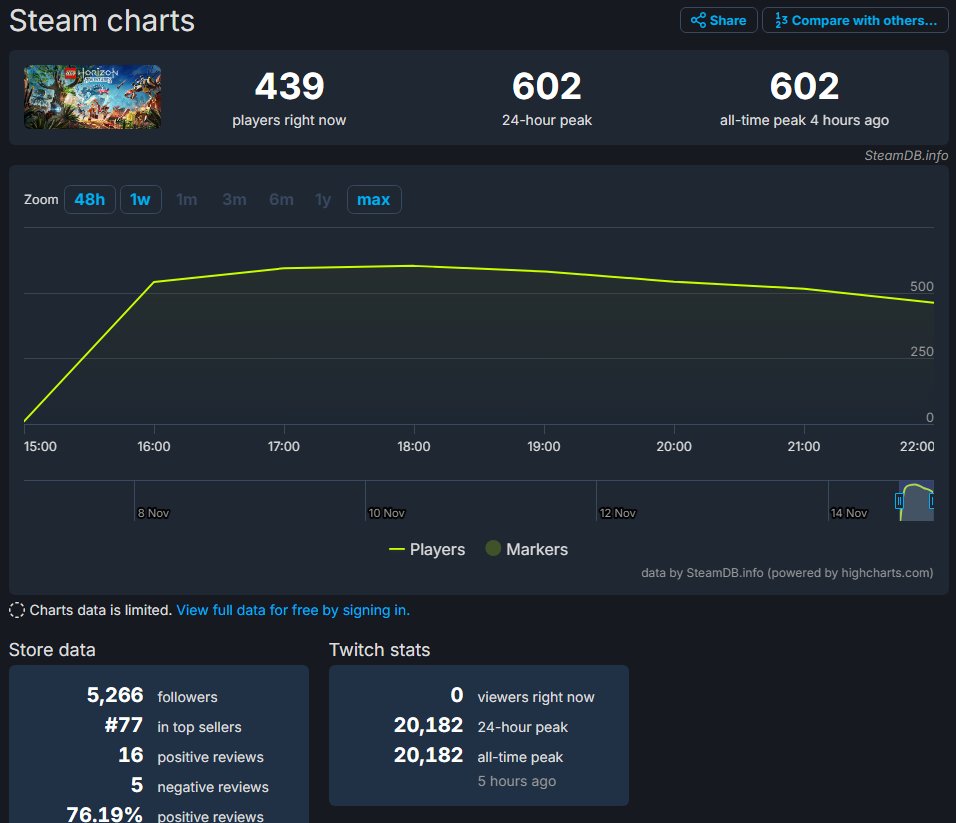Grab the left navigator range handle
Screen dimensions: 956x823
click(x=899, y=501)
